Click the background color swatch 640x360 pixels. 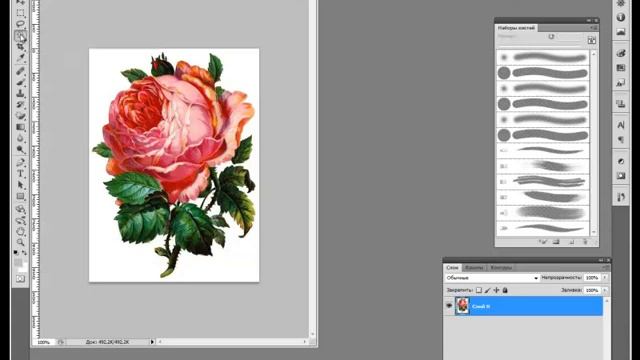tap(24, 268)
